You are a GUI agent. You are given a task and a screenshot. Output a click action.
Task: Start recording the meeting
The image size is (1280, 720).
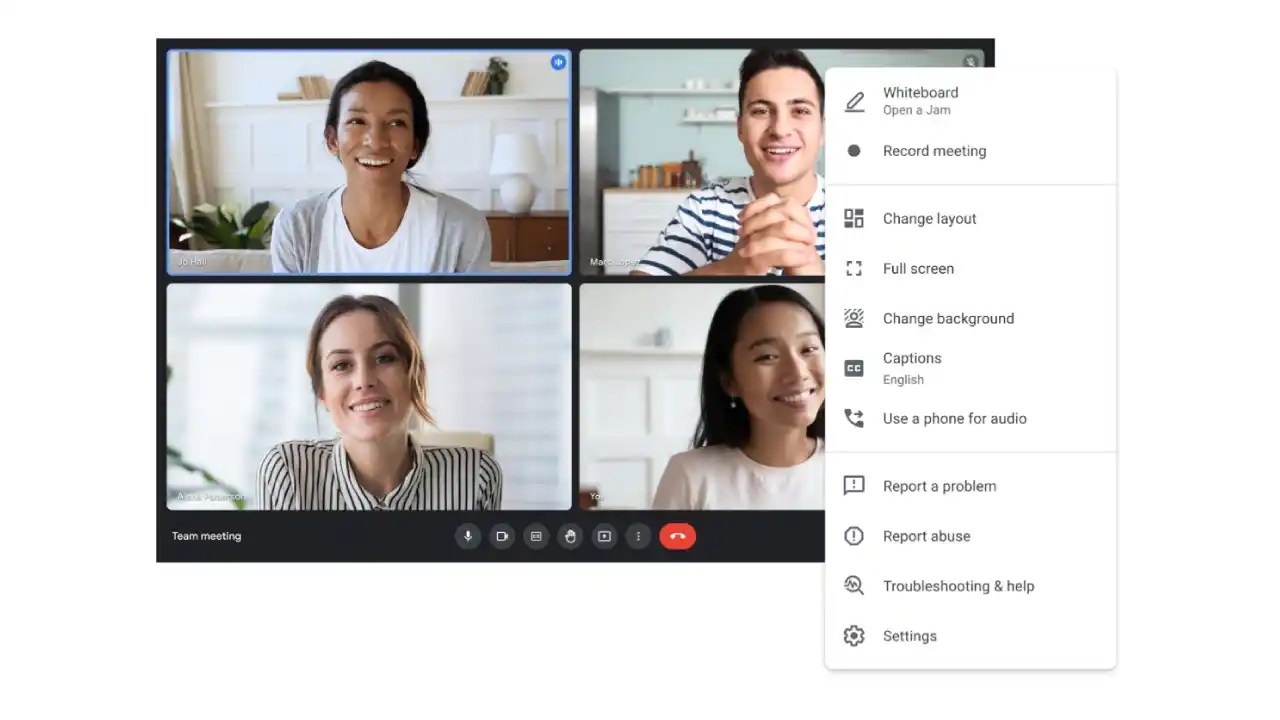click(934, 151)
